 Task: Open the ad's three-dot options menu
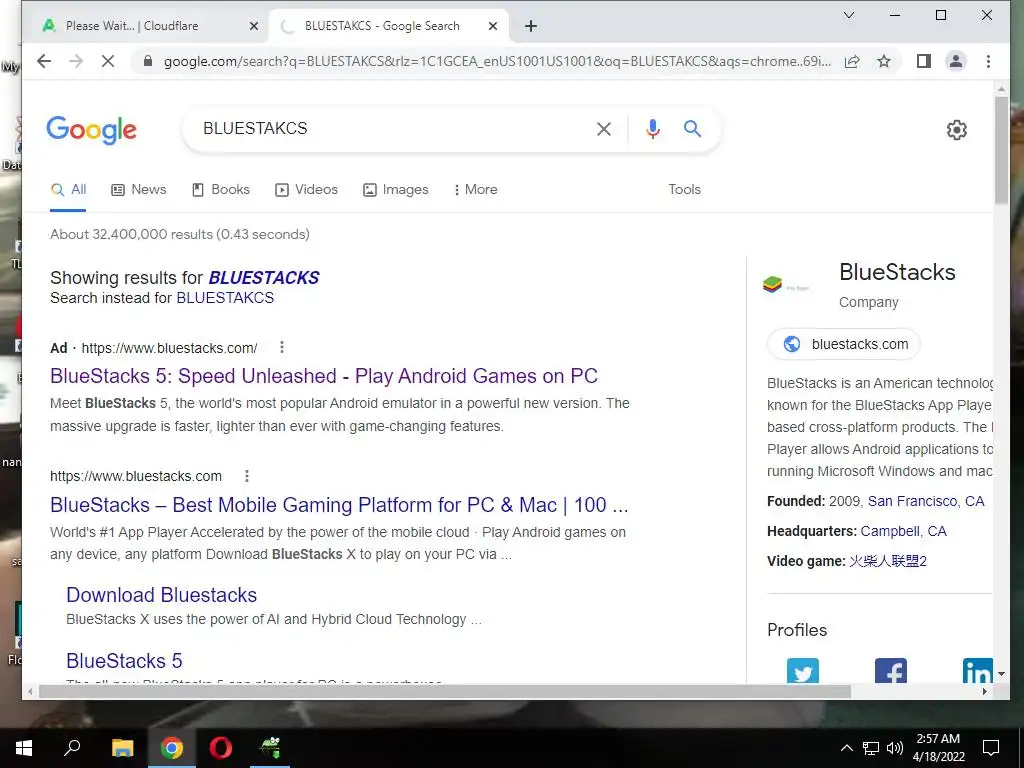(281, 347)
